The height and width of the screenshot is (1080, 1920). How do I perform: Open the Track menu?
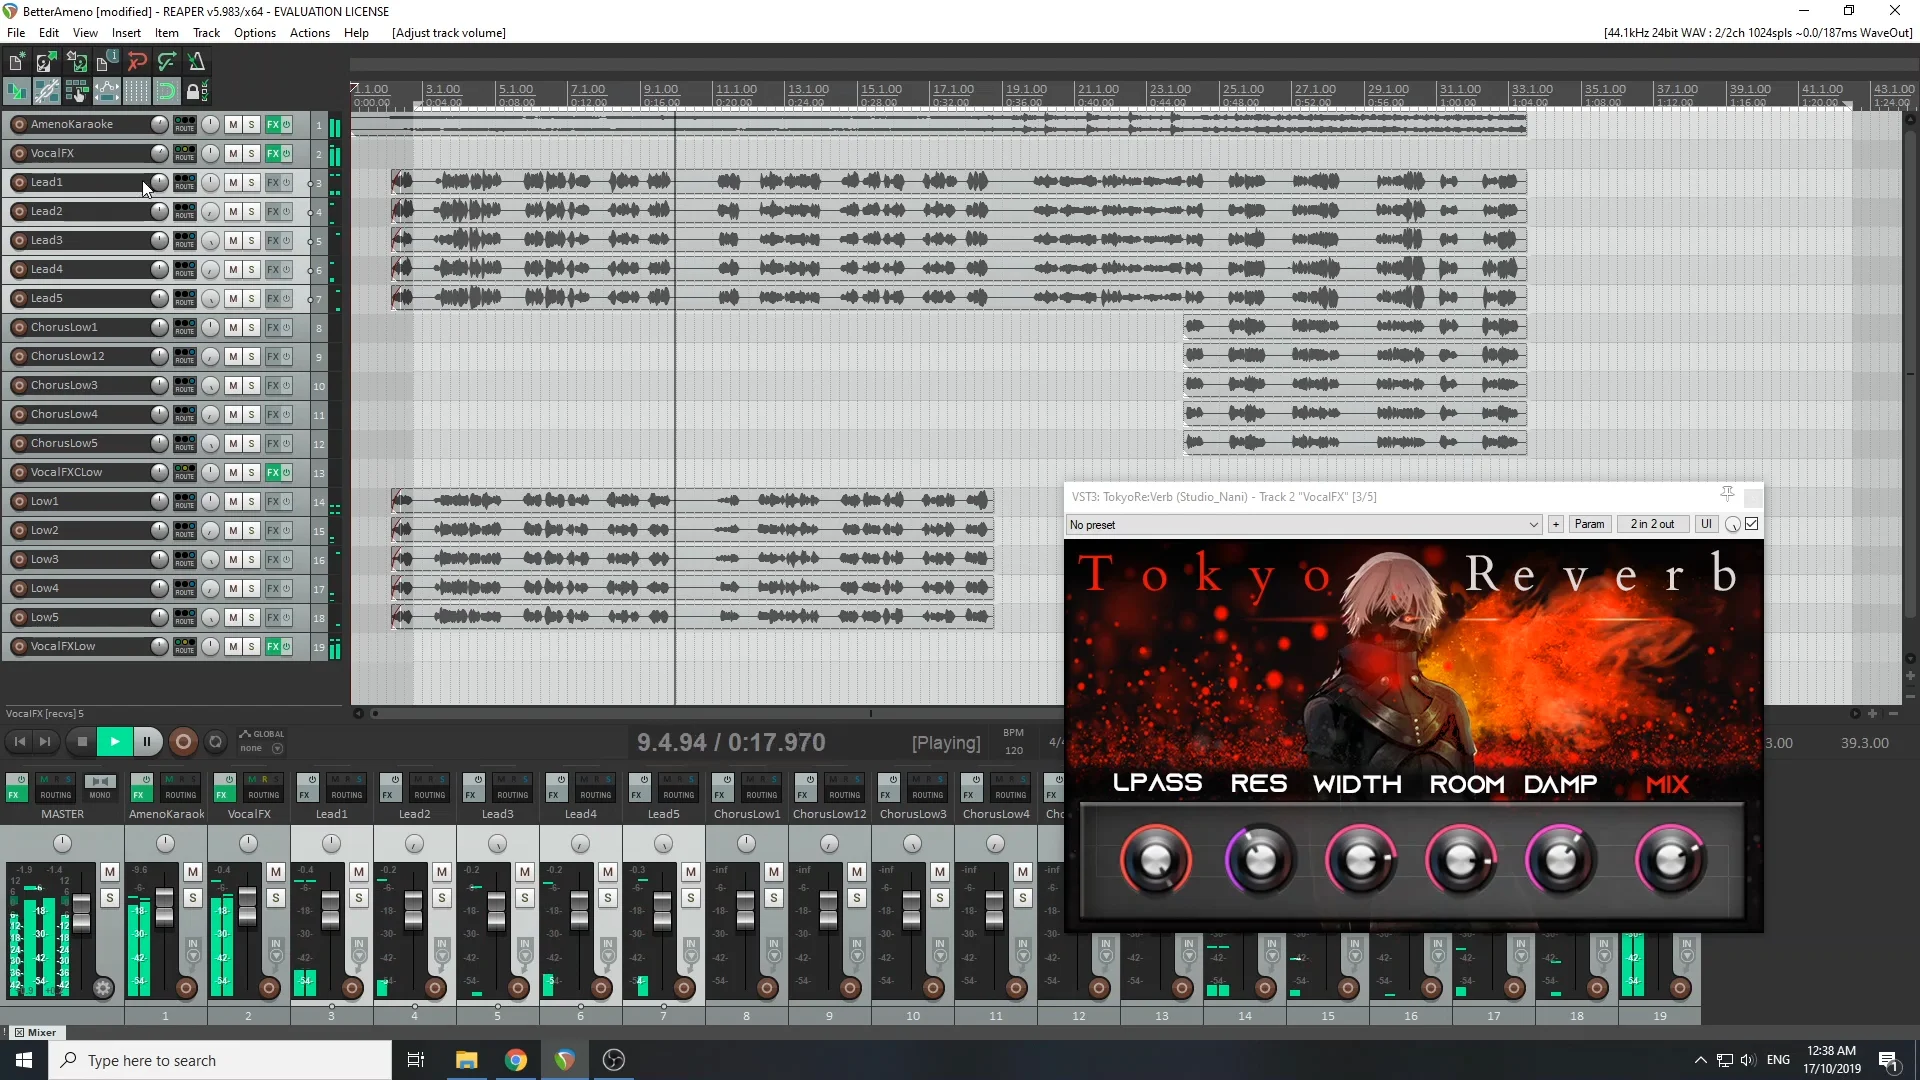pos(205,32)
